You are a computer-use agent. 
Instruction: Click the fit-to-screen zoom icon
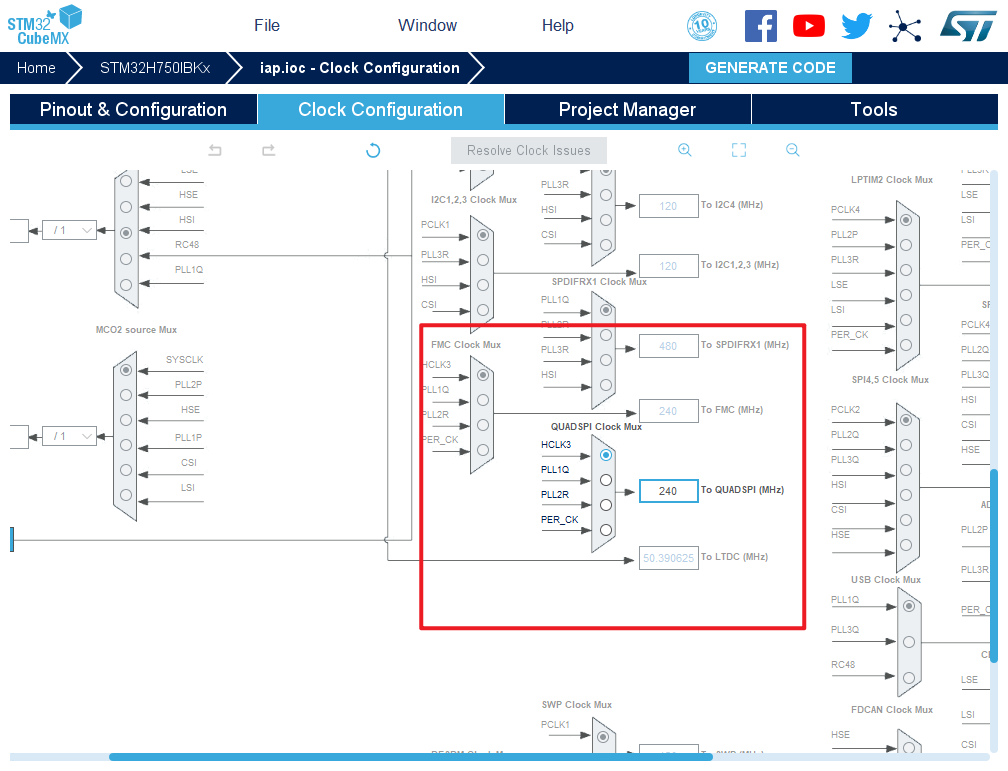pyautogui.click(x=739, y=150)
